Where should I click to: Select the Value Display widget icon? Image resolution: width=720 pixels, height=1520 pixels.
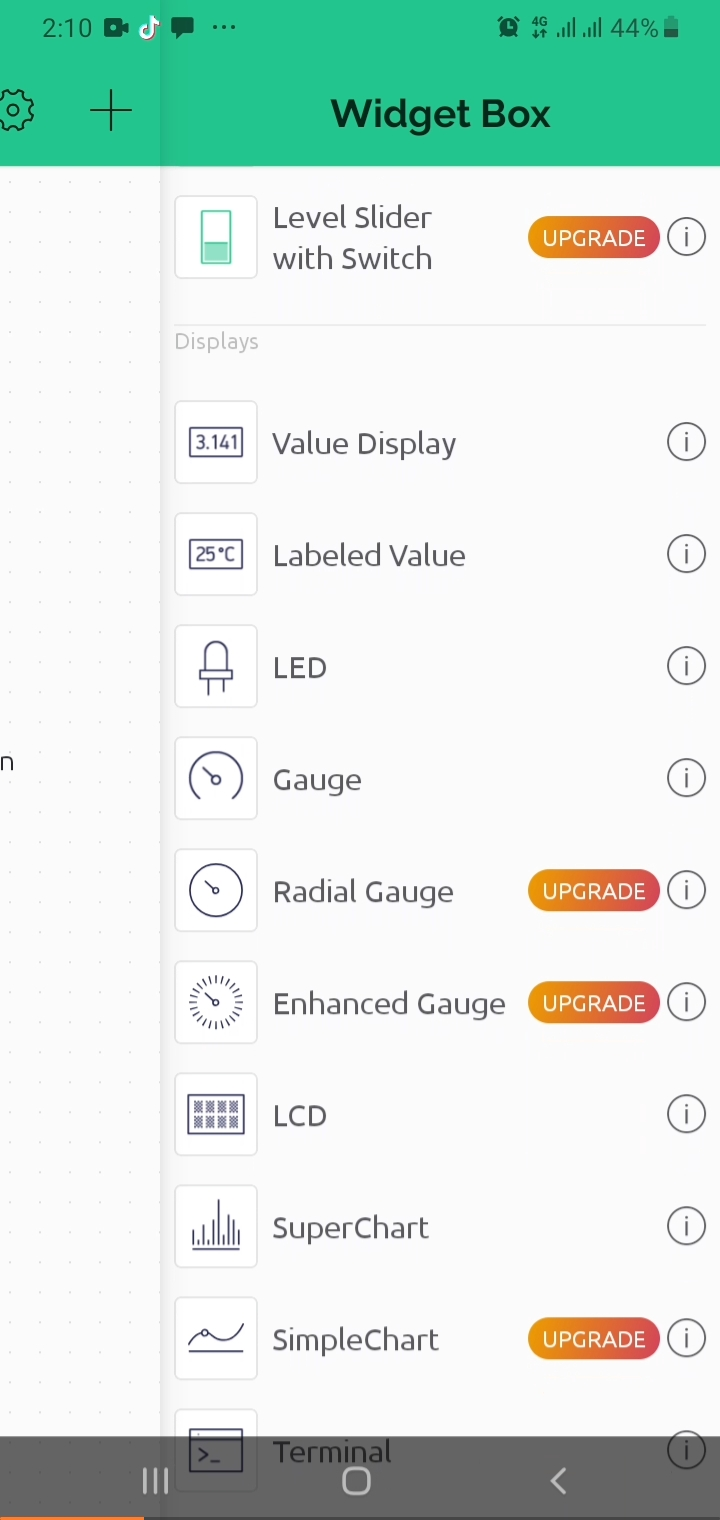216,443
